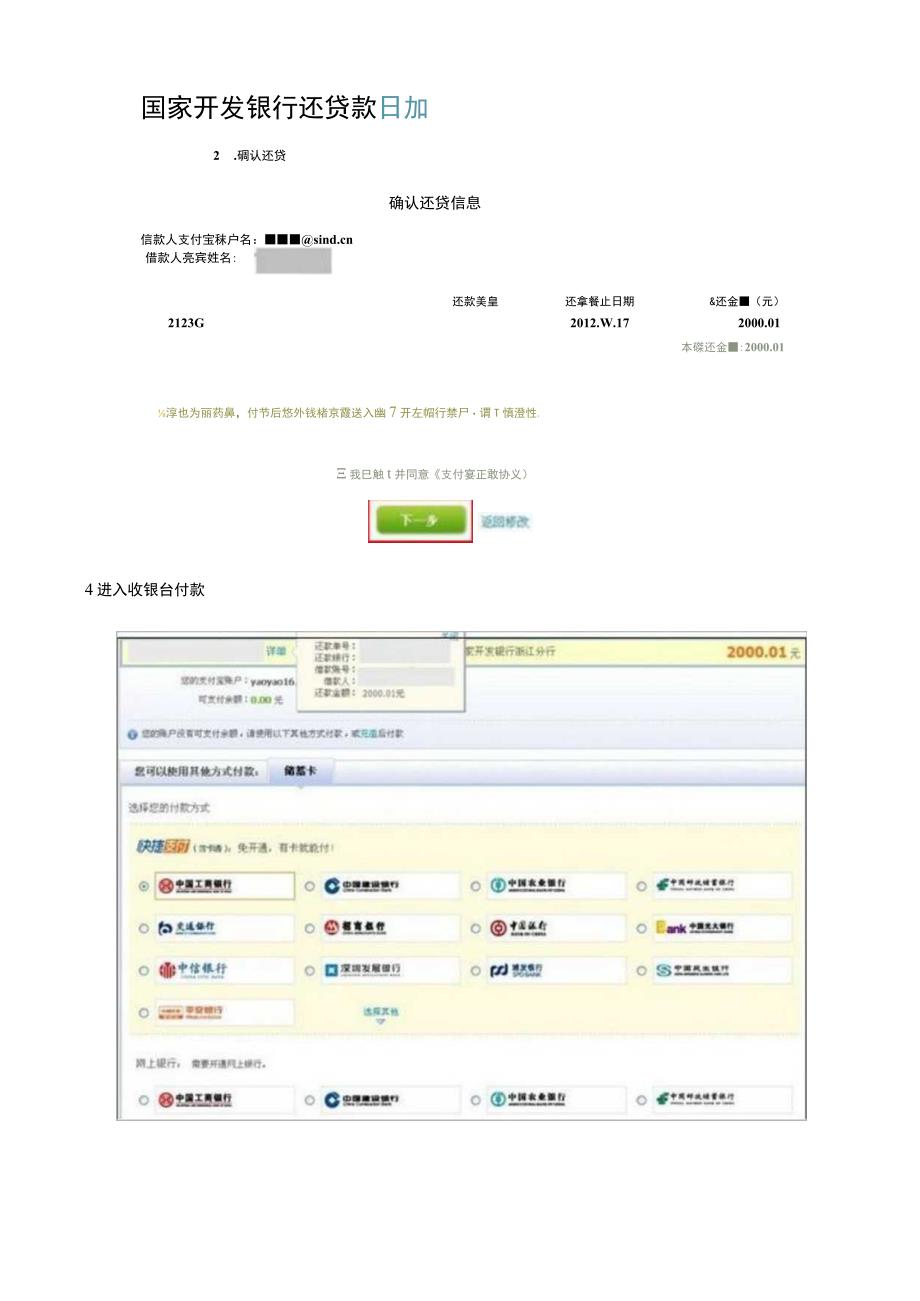Screen dimensions: 920x1301
Task: Click the CITIC Bank logo icon
Action: (165, 970)
